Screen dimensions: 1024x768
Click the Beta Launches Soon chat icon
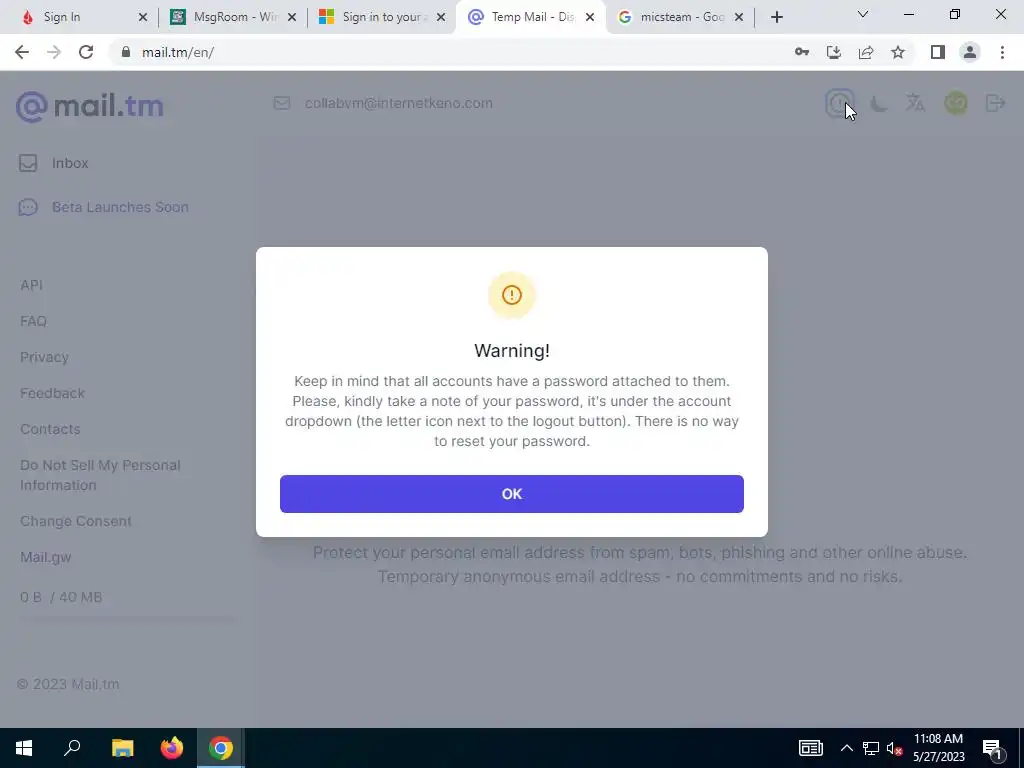pyautogui.click(x=28, y=207)
